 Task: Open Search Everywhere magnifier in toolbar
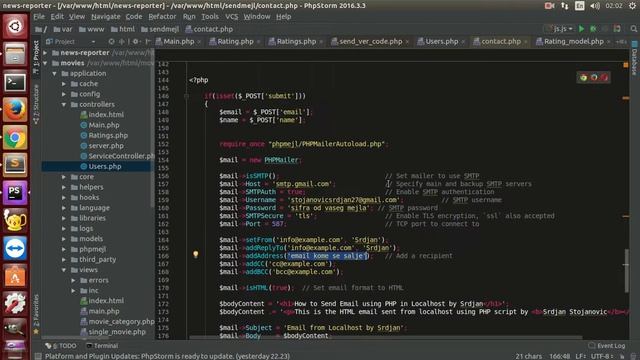633,29
